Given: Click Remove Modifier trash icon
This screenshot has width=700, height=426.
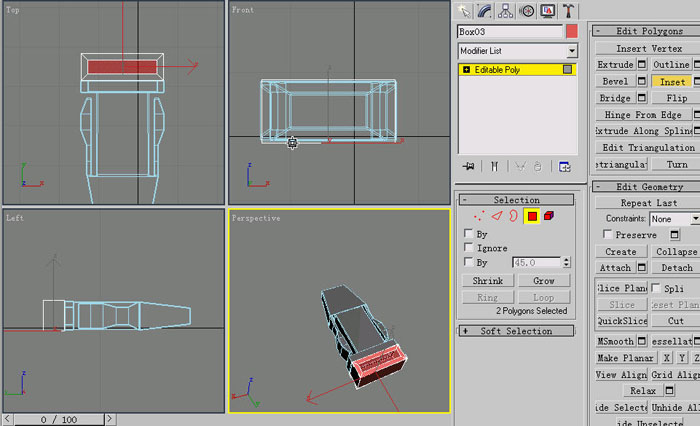Looking at the screenshot, I should [538, 167].
